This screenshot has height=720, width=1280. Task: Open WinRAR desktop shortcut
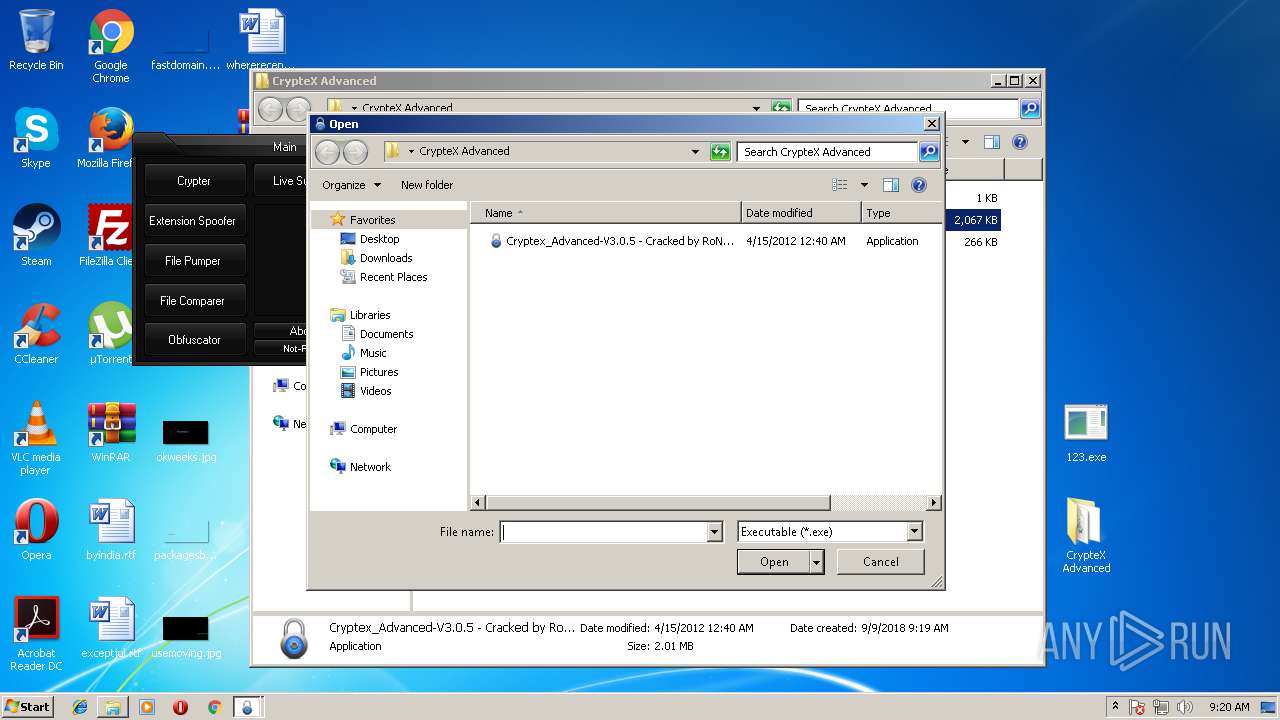[x=111, y=433]
